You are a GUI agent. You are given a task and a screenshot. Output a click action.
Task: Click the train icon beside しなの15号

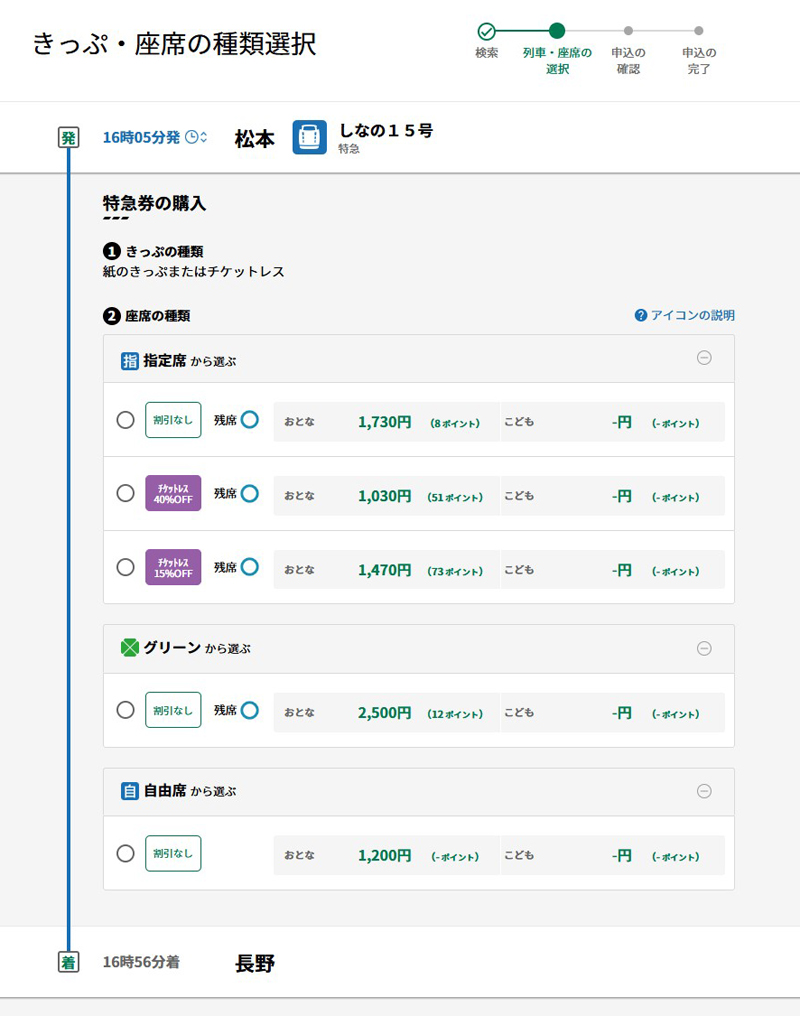[x=309, y=137]
